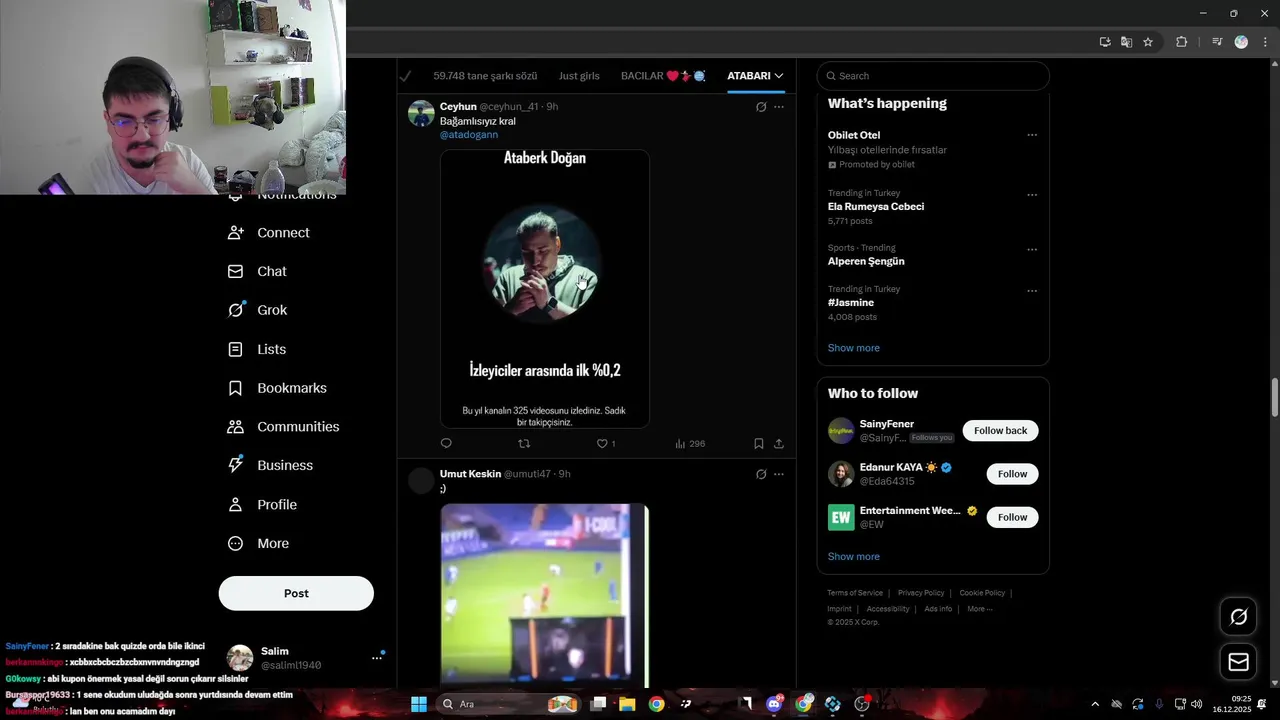Open floating messages envelope button
1280x720 pixels.
coord(1238,662)
